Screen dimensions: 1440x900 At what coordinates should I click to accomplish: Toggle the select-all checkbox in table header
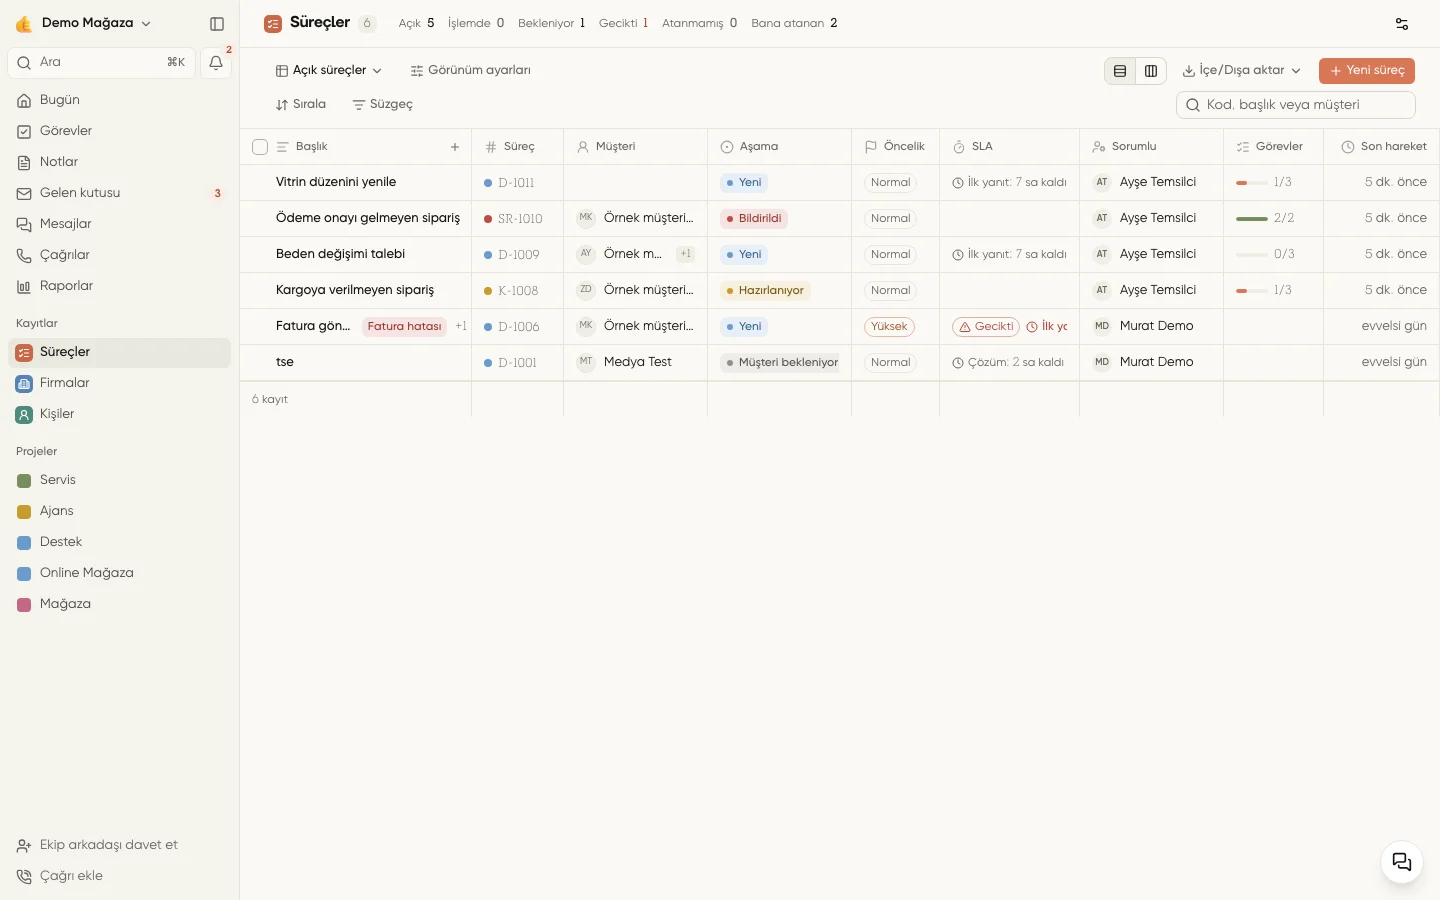[x=260, y=147]
